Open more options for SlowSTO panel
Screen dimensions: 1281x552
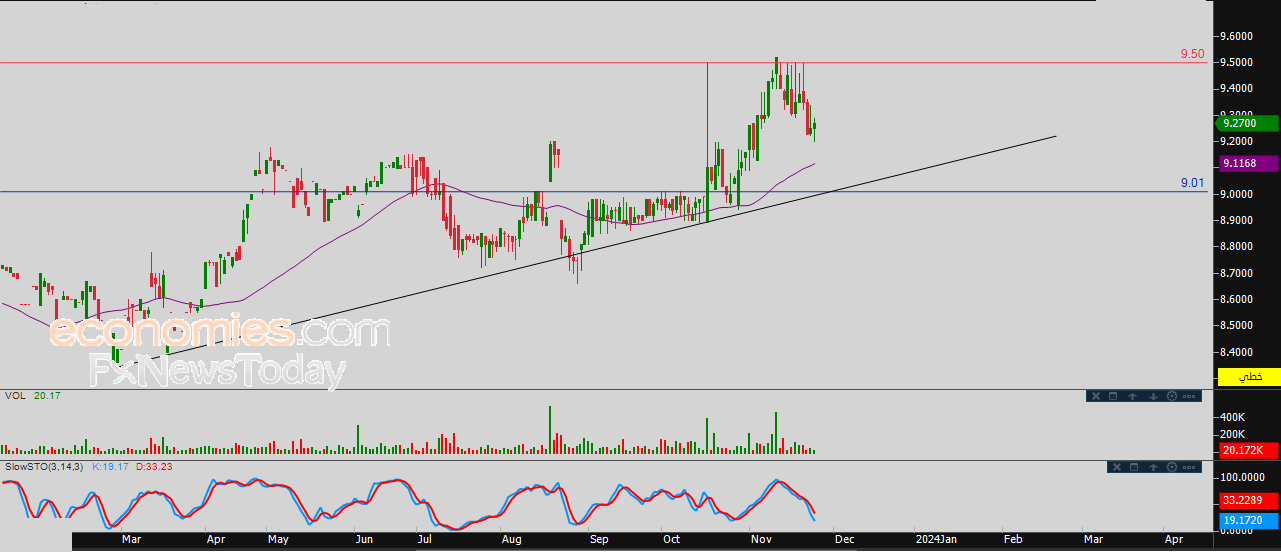(x=1189, y=467)
